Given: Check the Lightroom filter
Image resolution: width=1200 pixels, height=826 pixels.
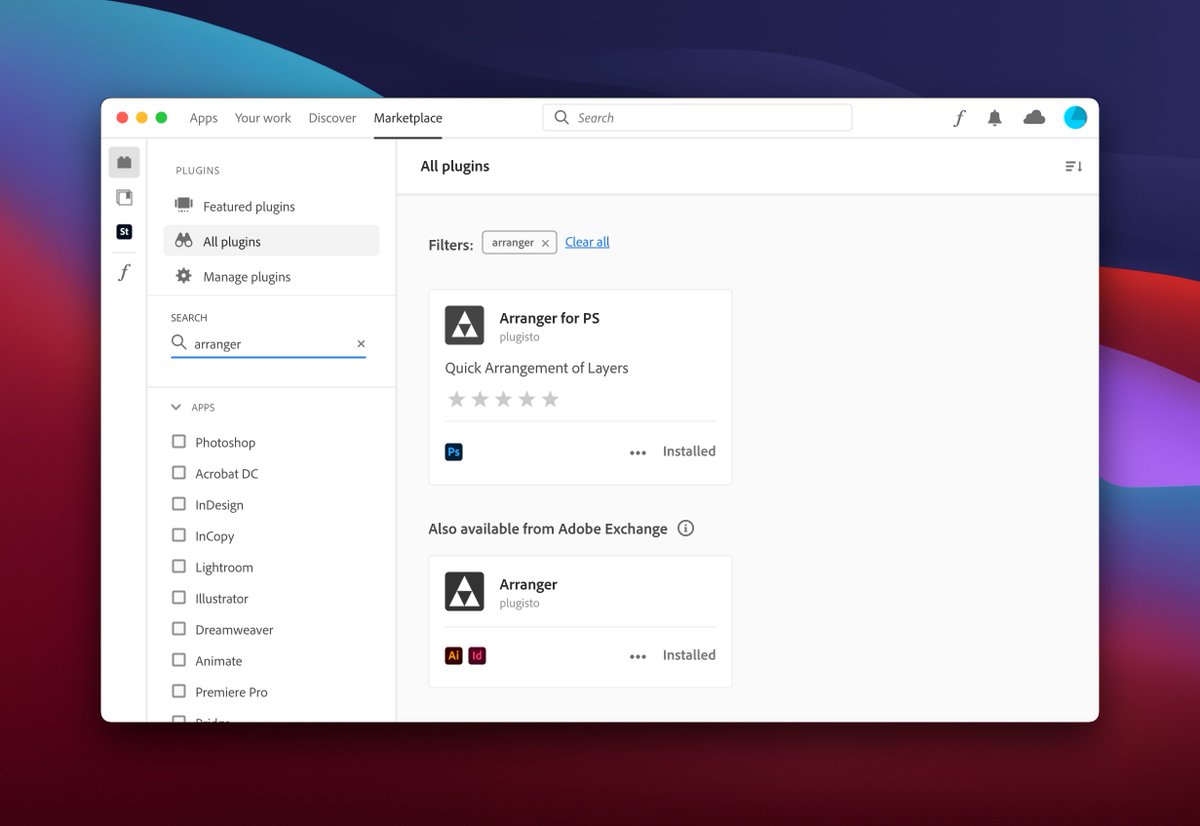Looking at the screenshot, I should coord(179,566).
